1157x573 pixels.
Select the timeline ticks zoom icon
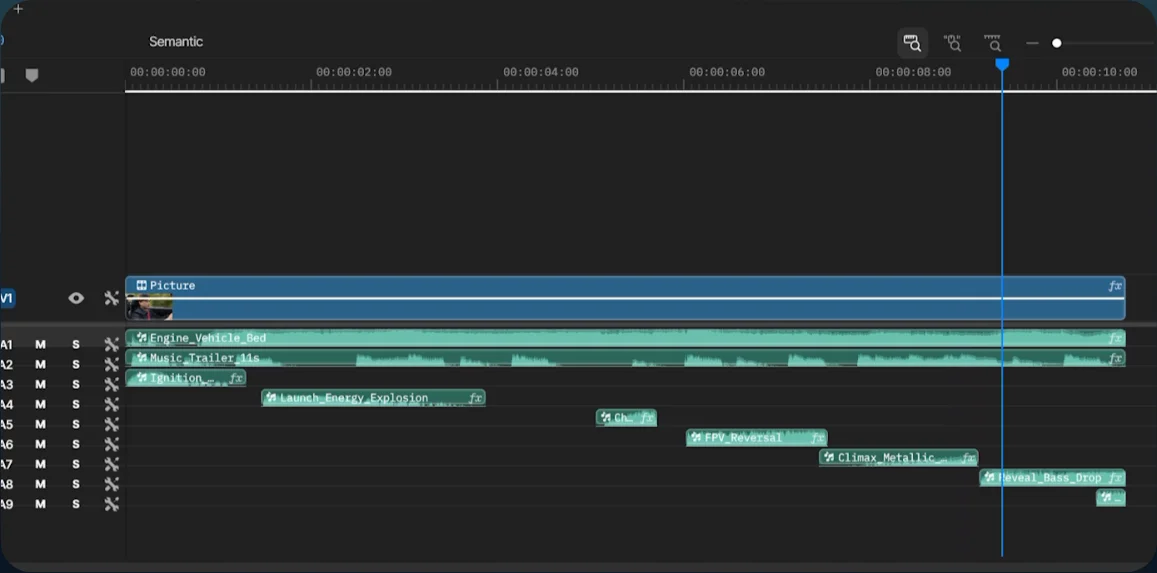tap(992, 43)
